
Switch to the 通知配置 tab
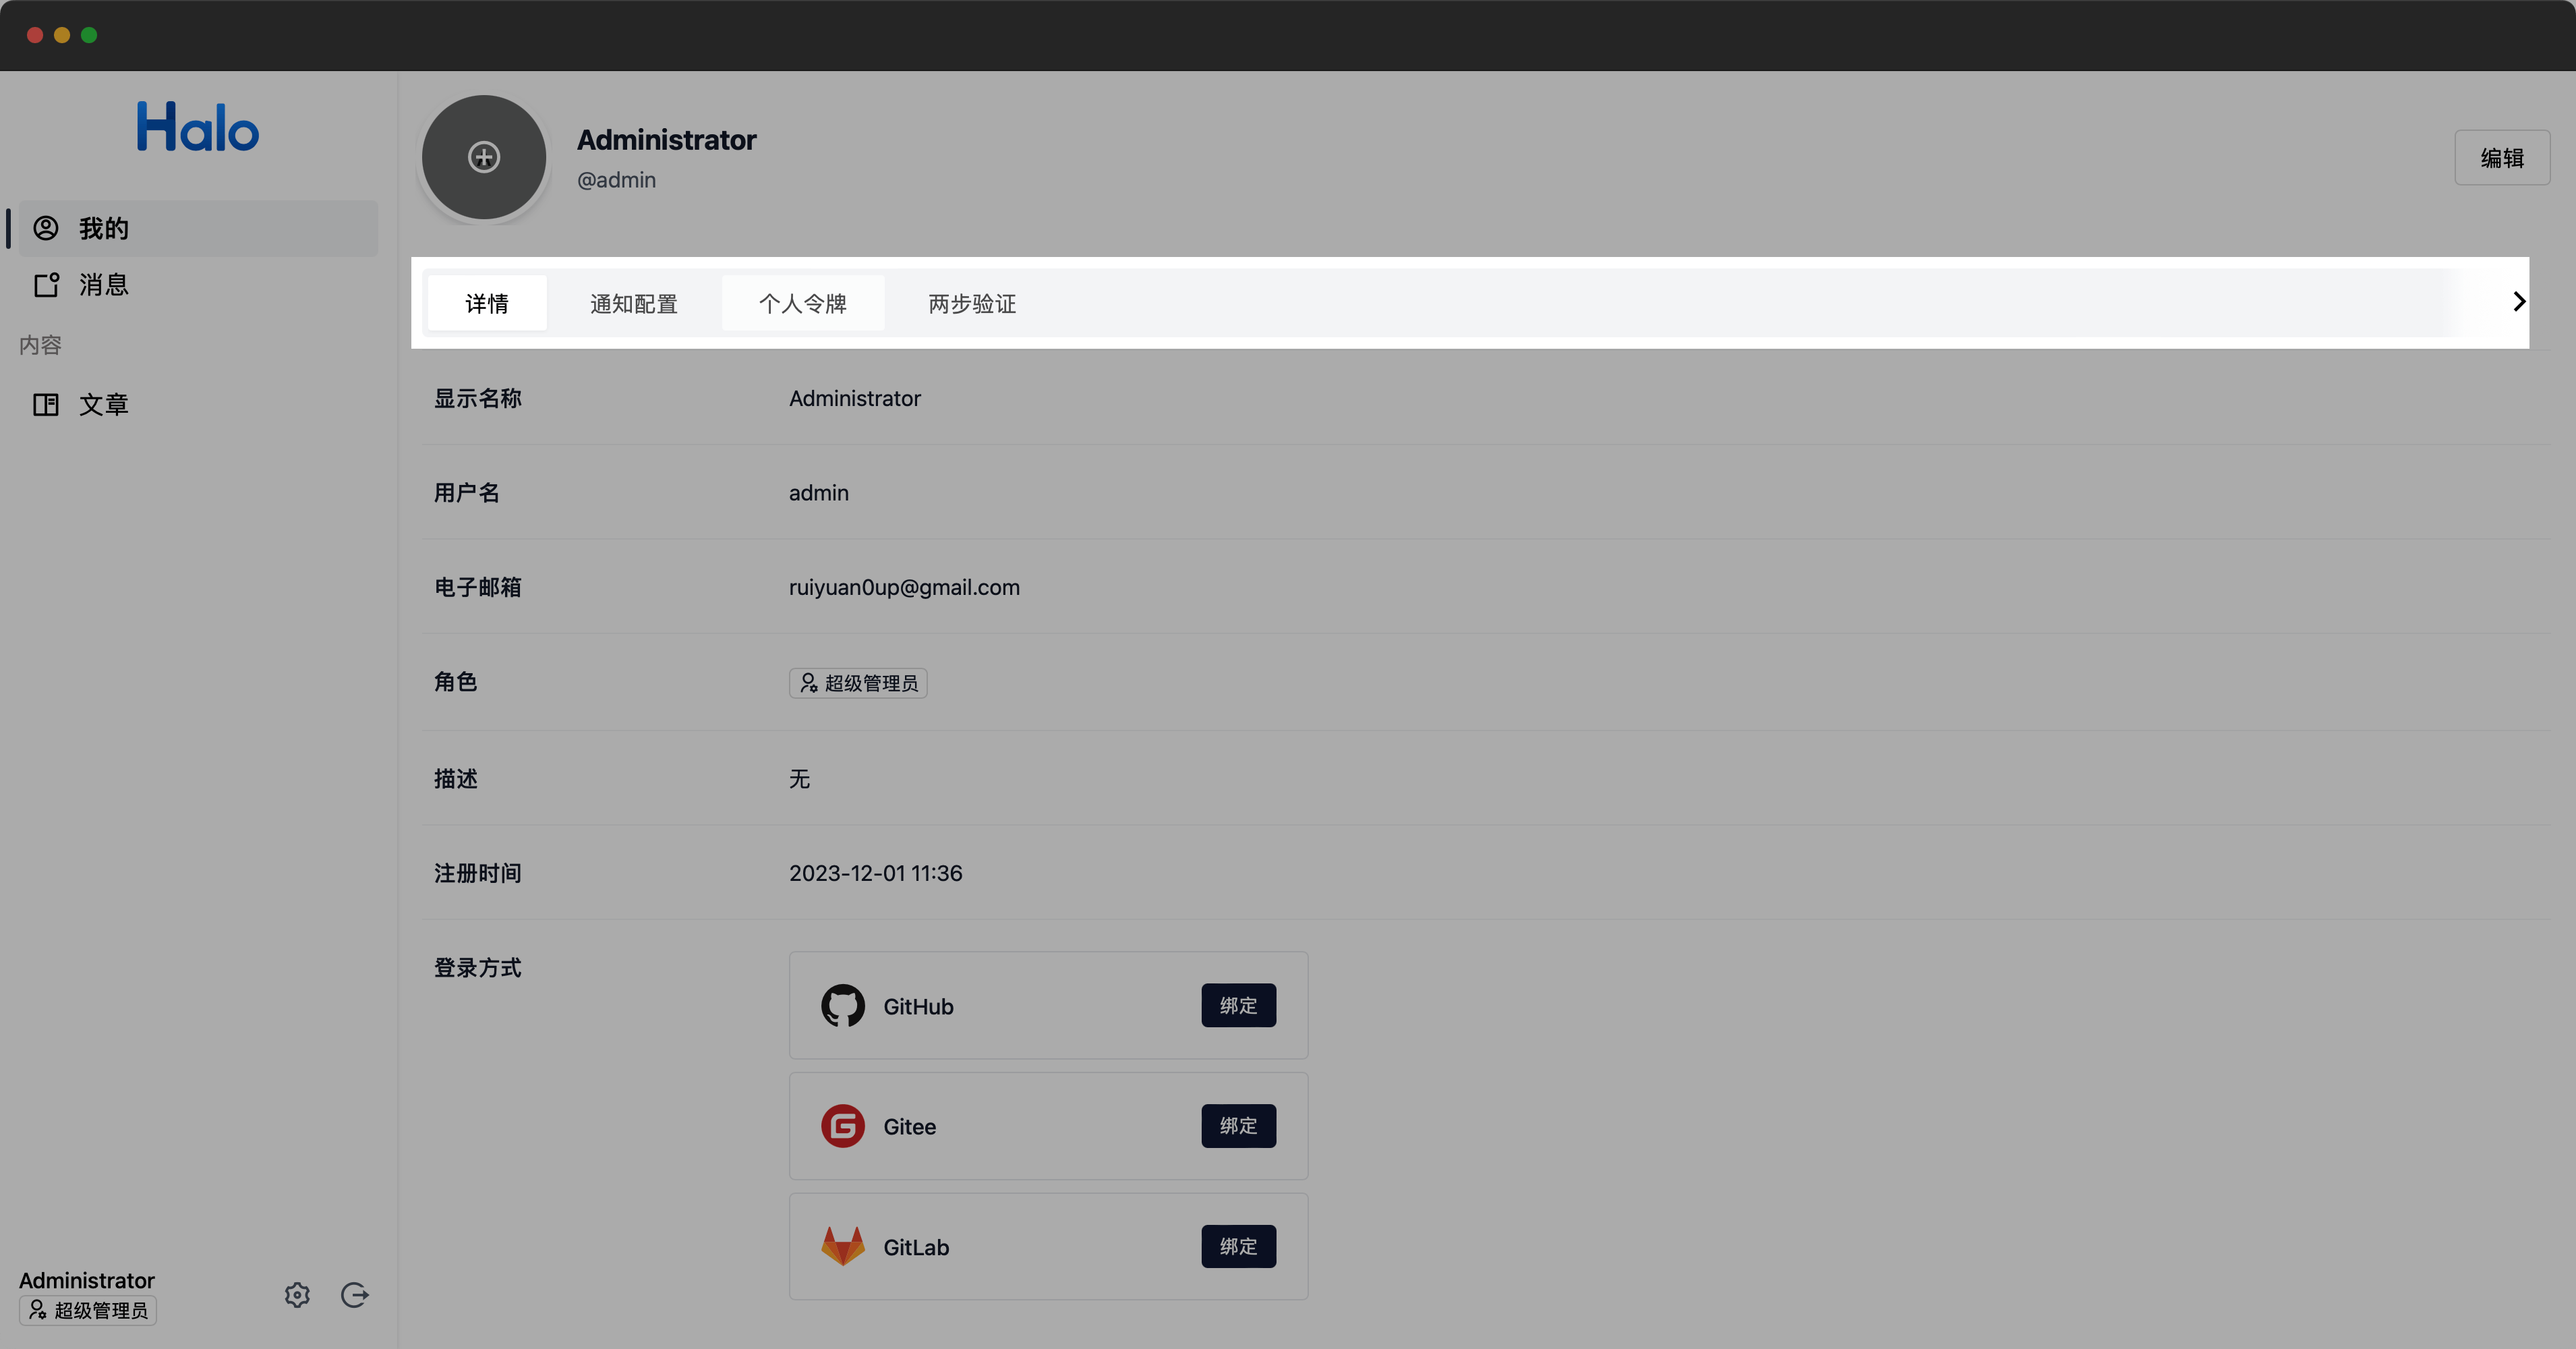tap(633, 303)
